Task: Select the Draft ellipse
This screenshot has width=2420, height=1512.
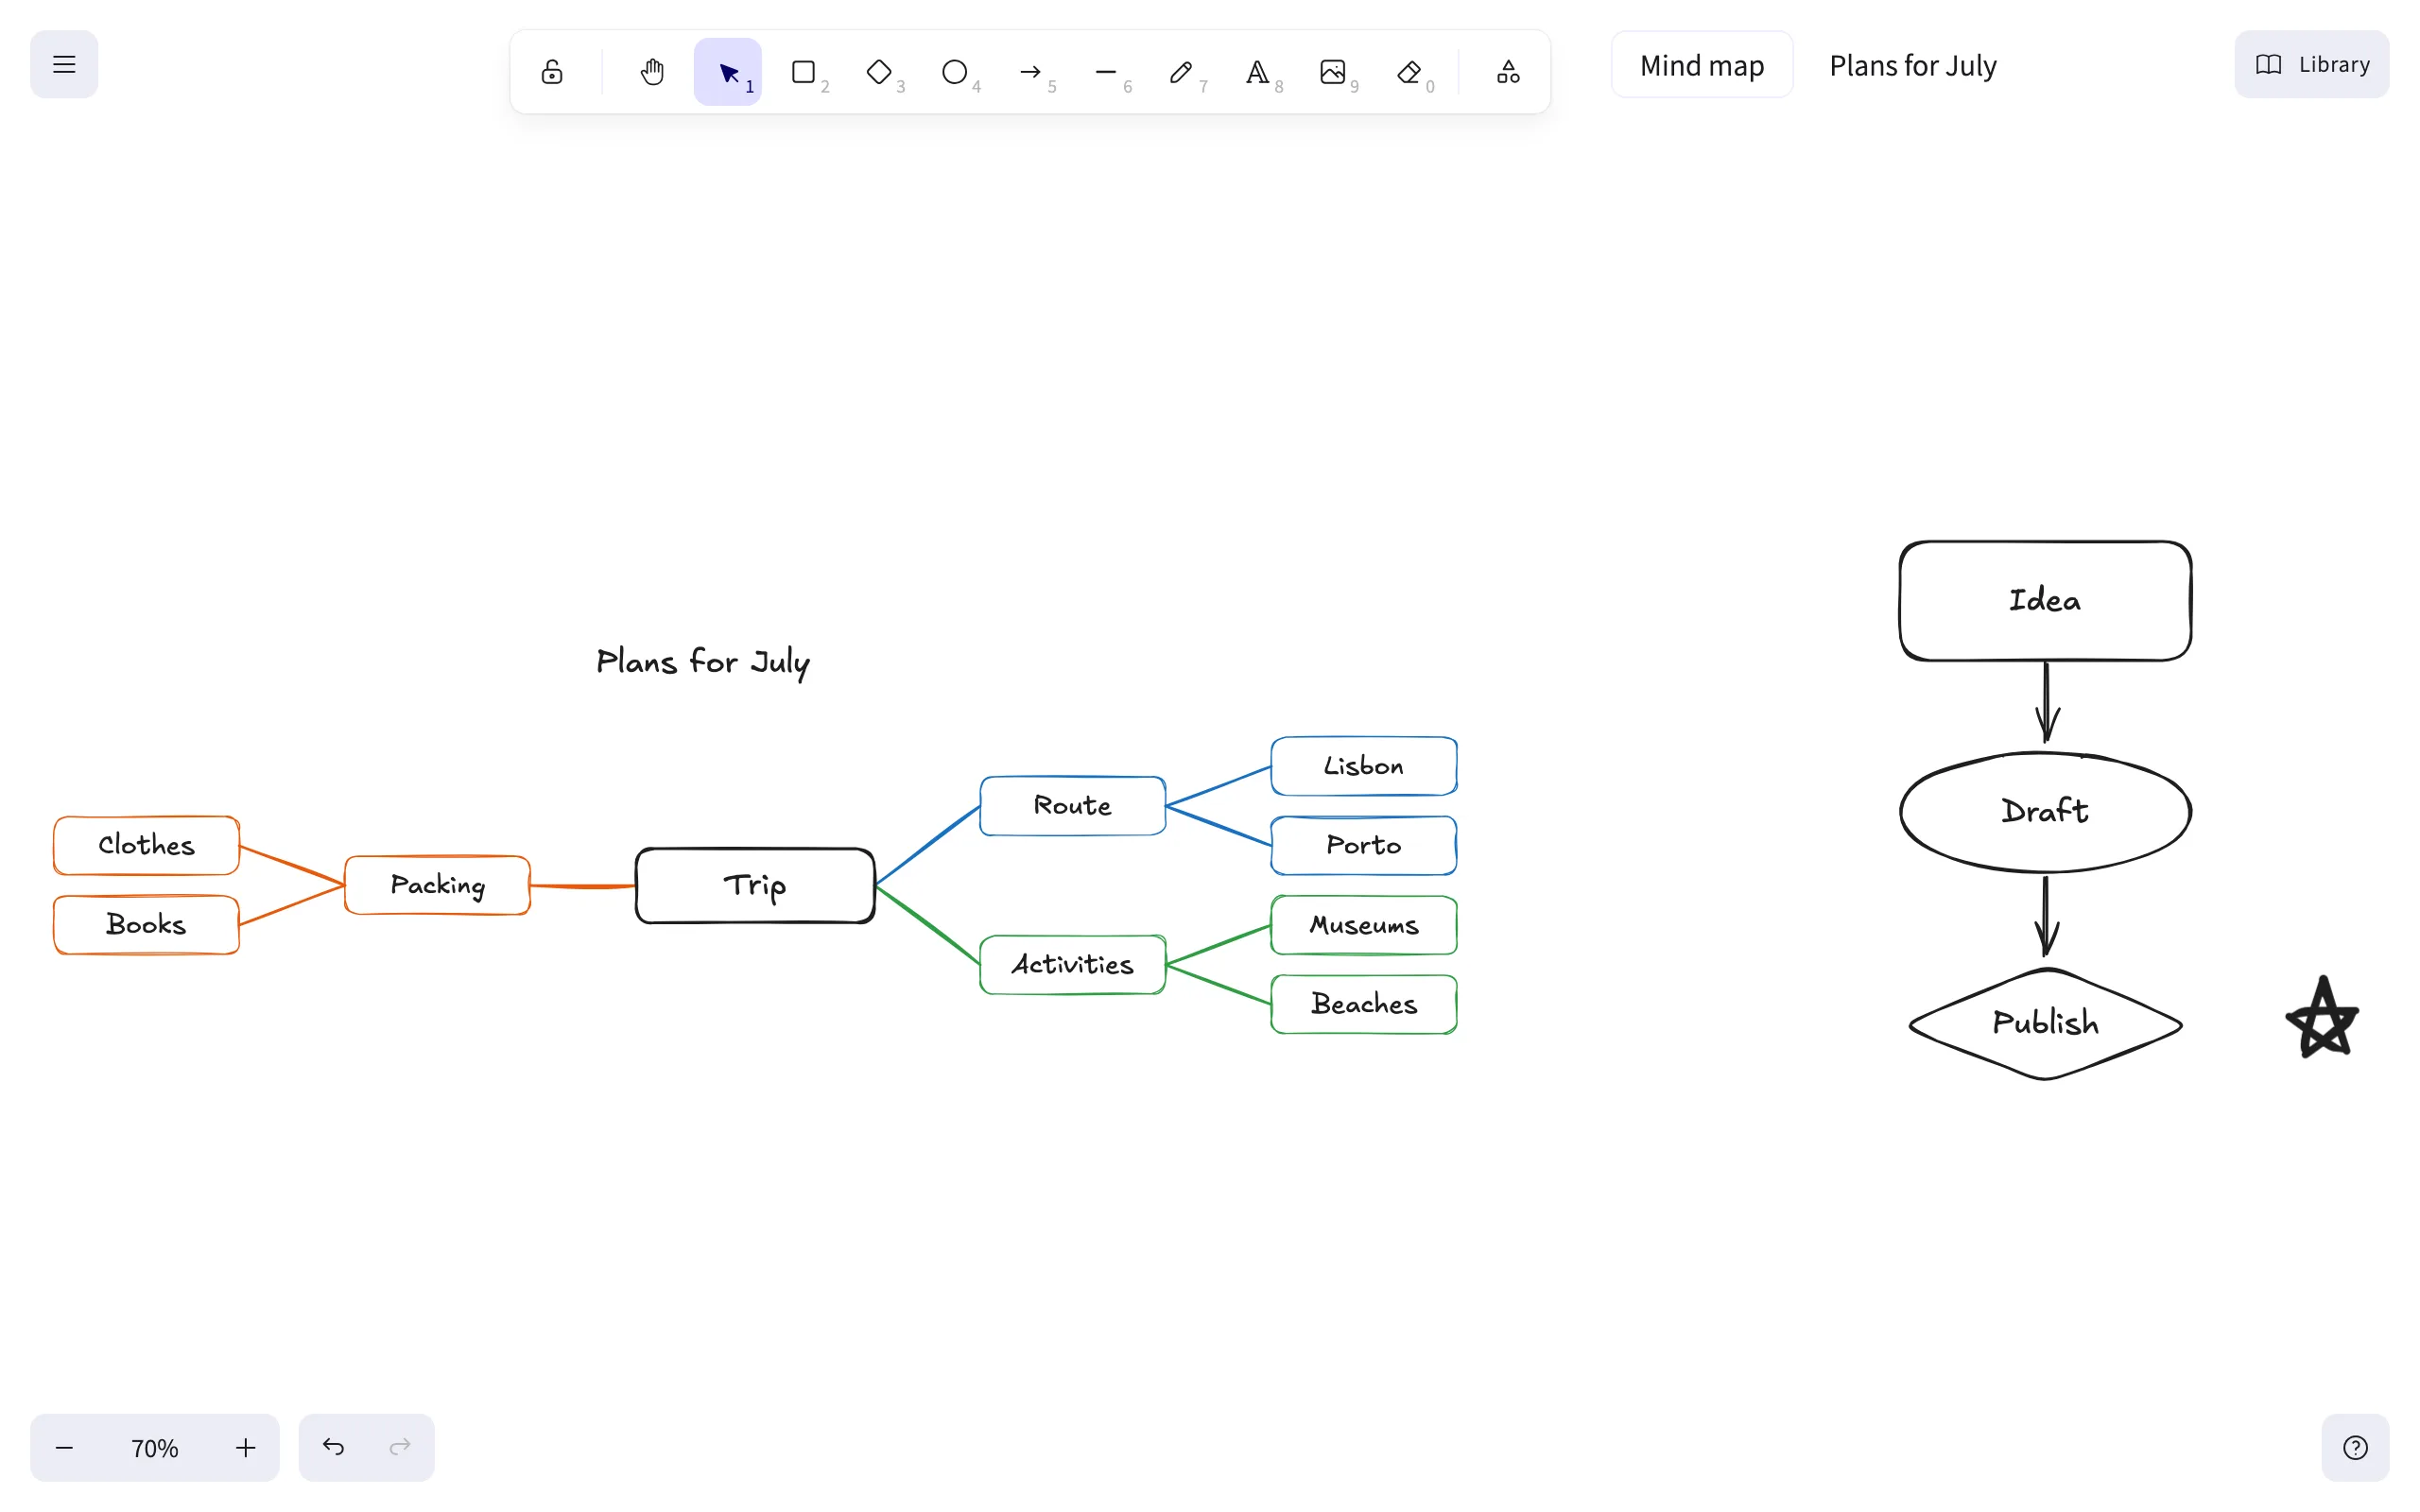Action: [x=2046, y=812]
